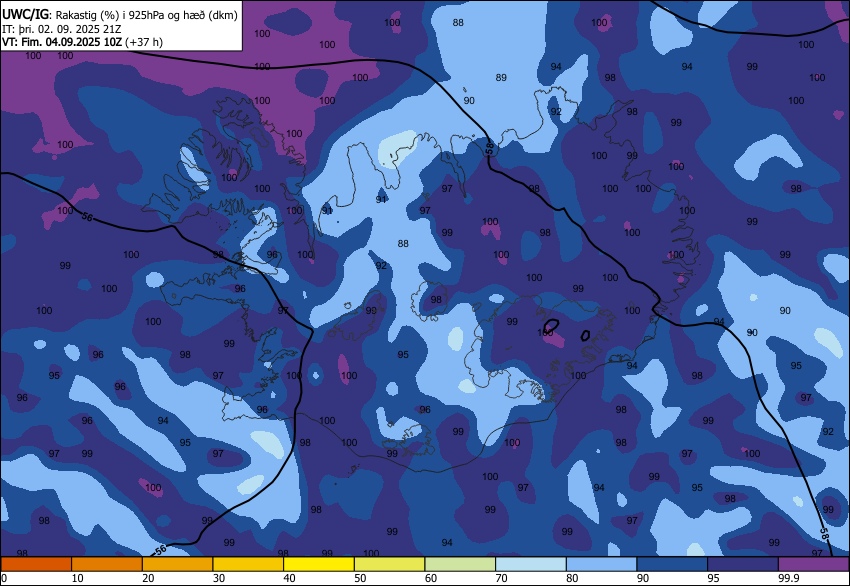This screenshot has height=586, width=850.
Task: Click the golden 30–40 legend swatch
Action: click(248, 564)
